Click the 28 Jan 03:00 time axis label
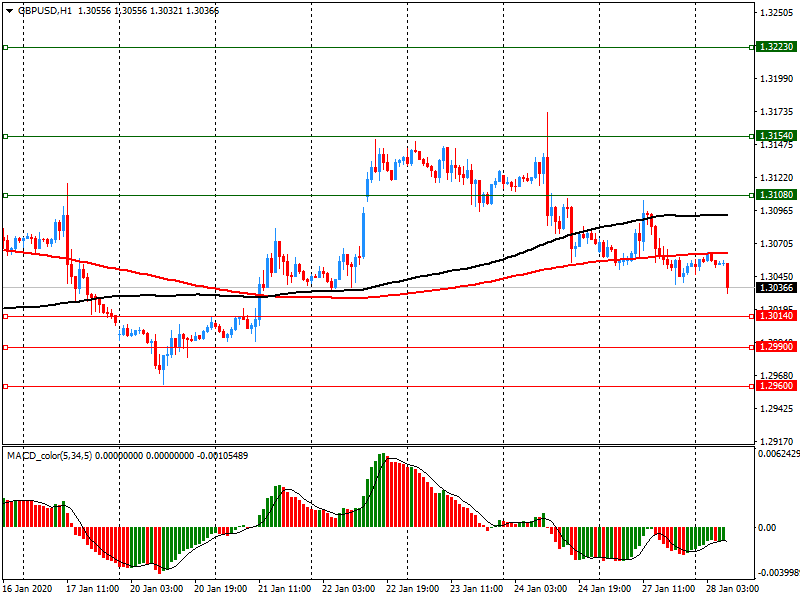Image resolution: width=800 pixels, height=600 pixels. pyautogui.click(x=732, y=588)
